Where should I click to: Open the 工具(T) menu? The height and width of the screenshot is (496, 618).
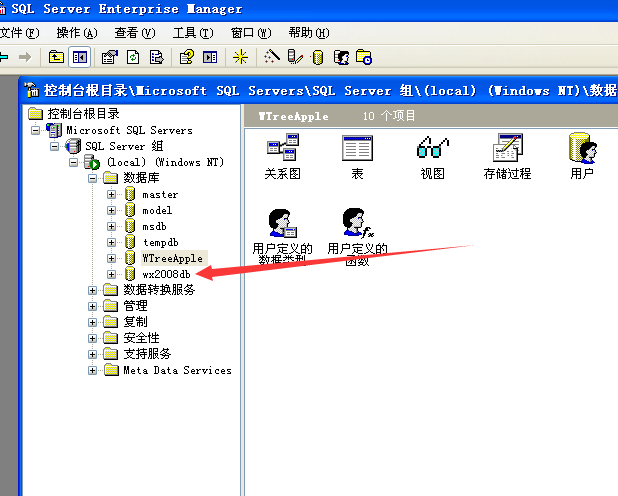point(193,33)
